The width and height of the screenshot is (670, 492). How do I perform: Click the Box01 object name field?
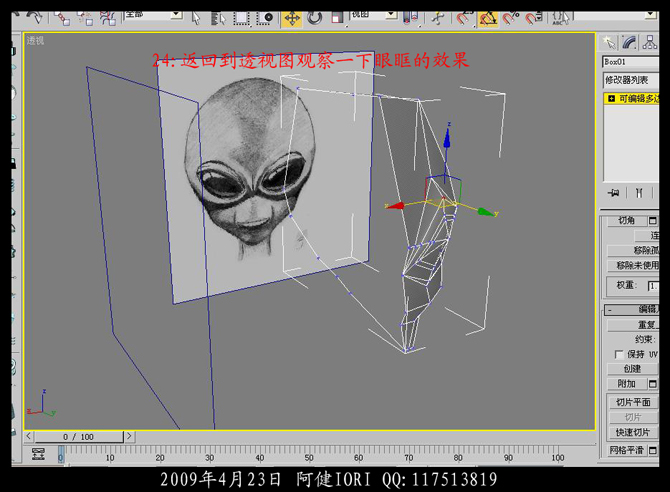tap(630, 62)
